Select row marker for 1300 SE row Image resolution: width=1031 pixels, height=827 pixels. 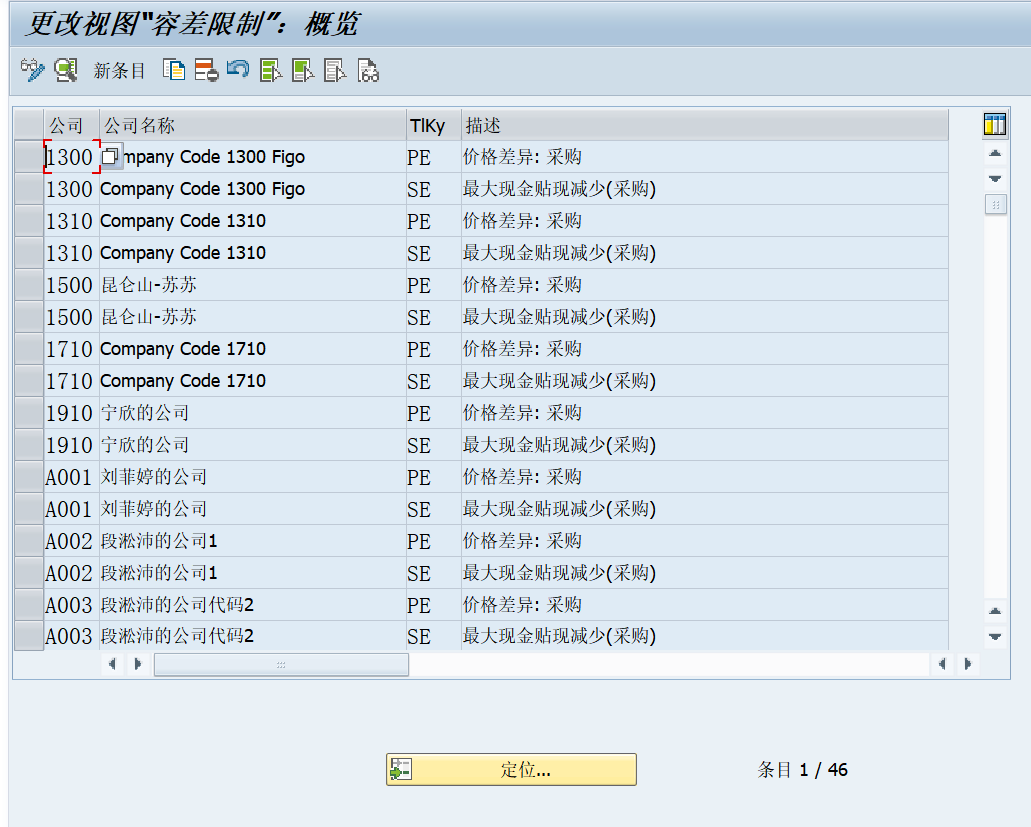29,189
